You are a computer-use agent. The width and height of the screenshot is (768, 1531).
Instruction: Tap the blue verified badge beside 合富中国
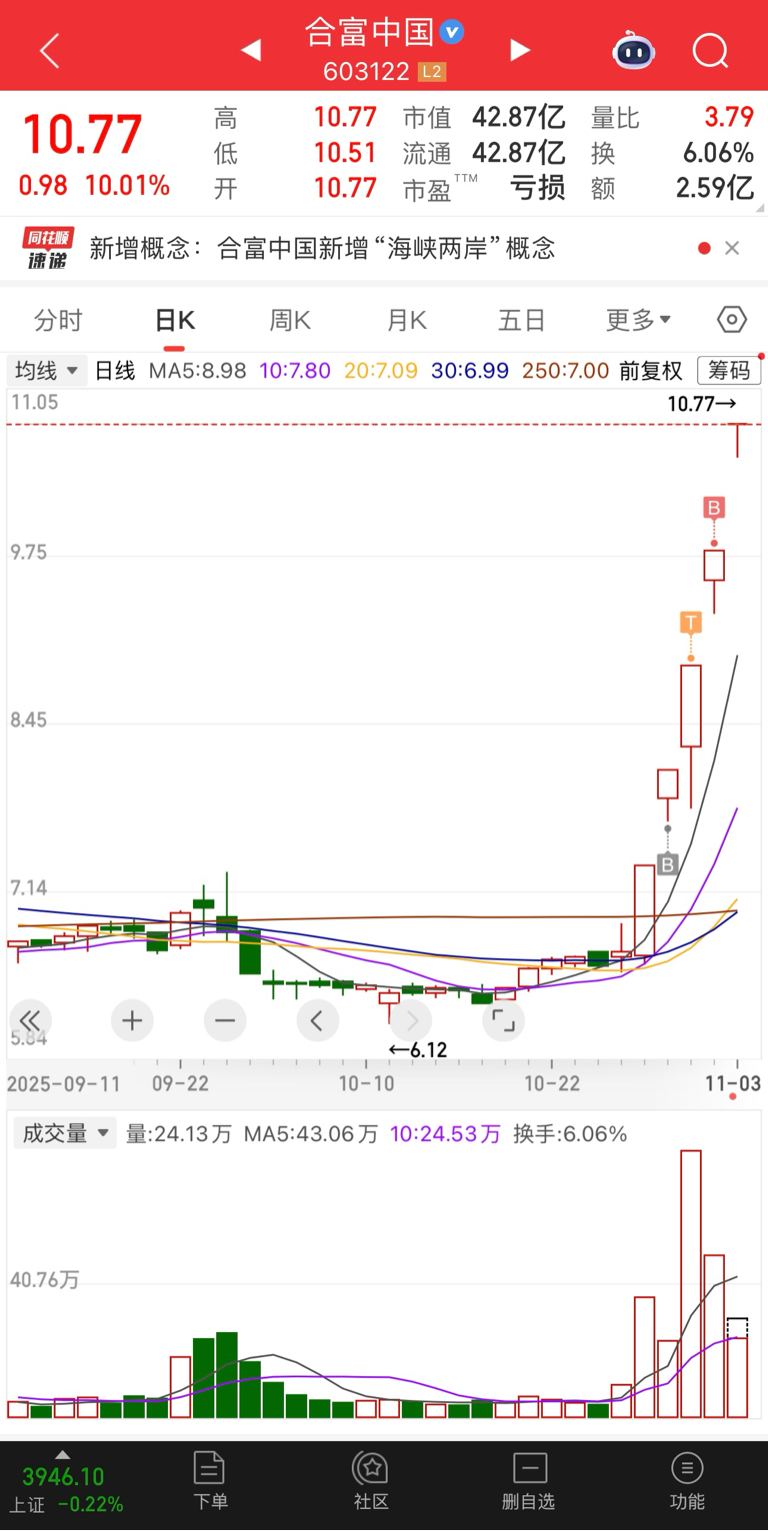point(452,32)
